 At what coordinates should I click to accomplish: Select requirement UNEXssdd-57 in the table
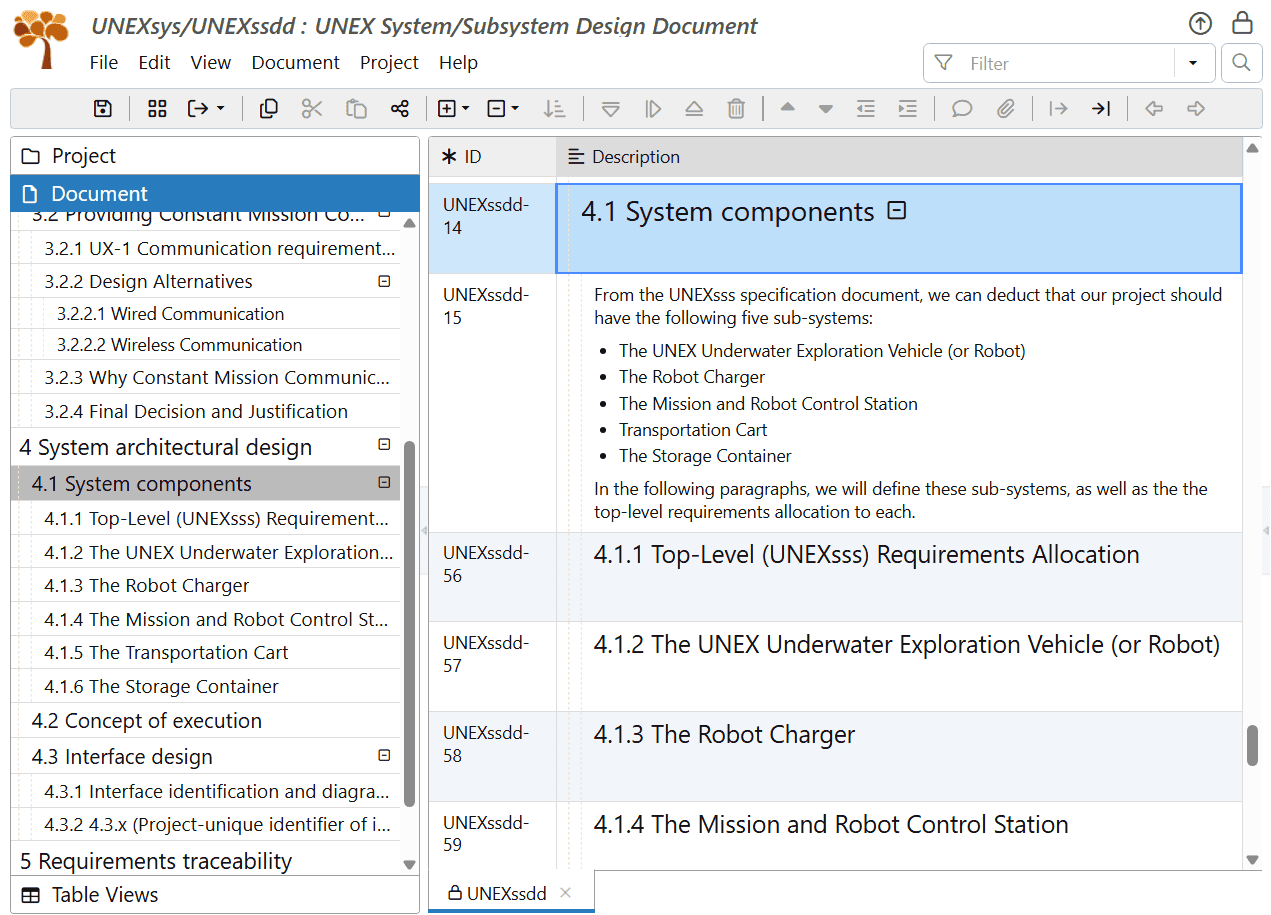pos(900,665)
